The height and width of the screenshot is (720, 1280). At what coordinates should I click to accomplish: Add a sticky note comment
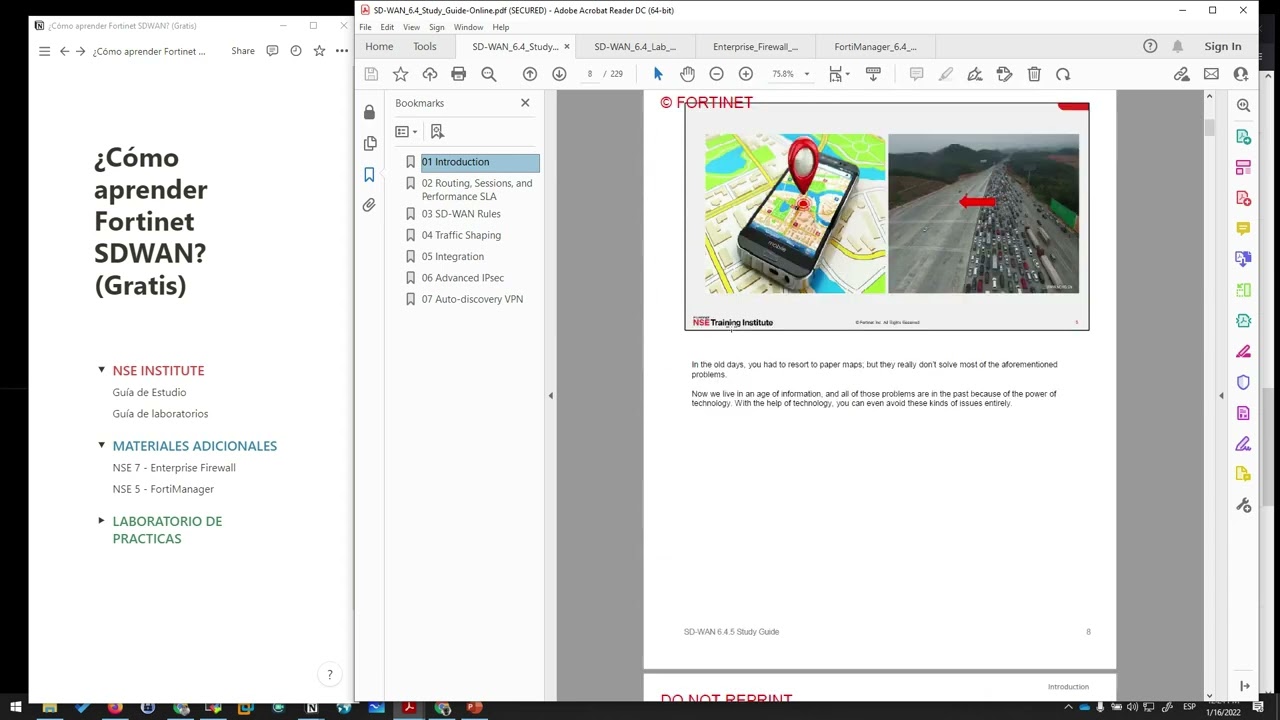tap(916, 74)
